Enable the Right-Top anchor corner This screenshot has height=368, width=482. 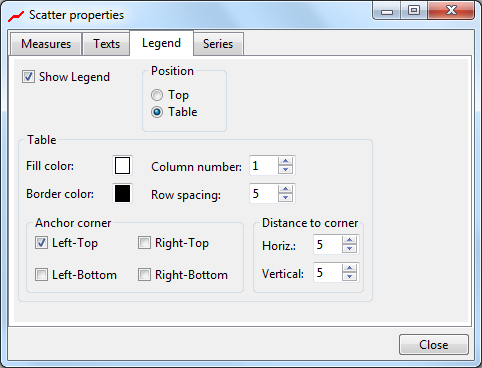144,243
